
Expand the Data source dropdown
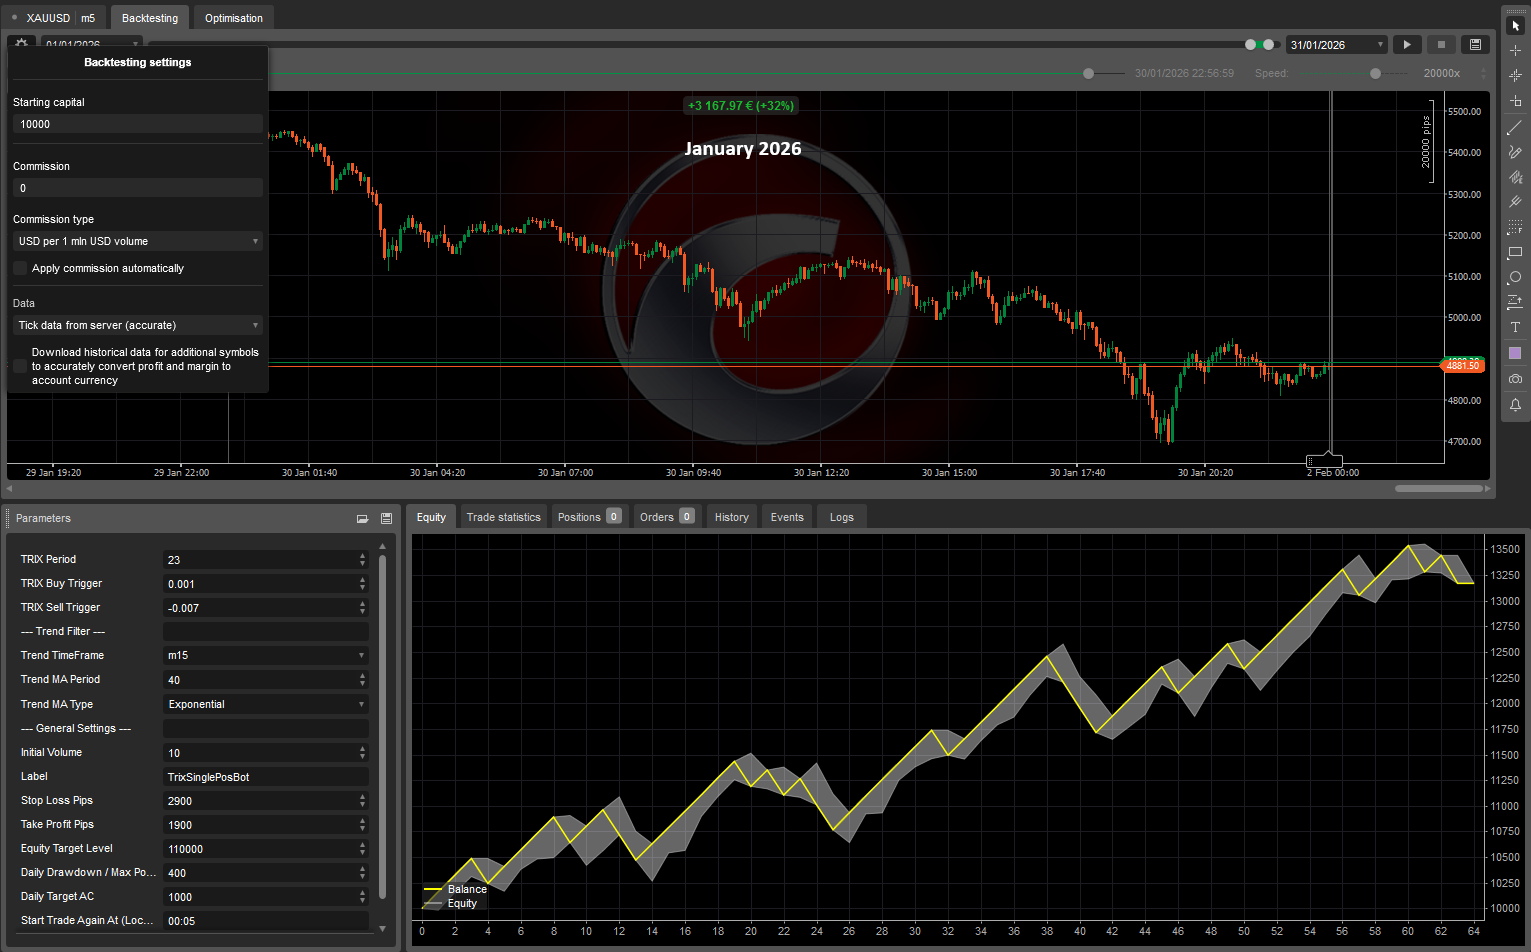coord(138,325)
